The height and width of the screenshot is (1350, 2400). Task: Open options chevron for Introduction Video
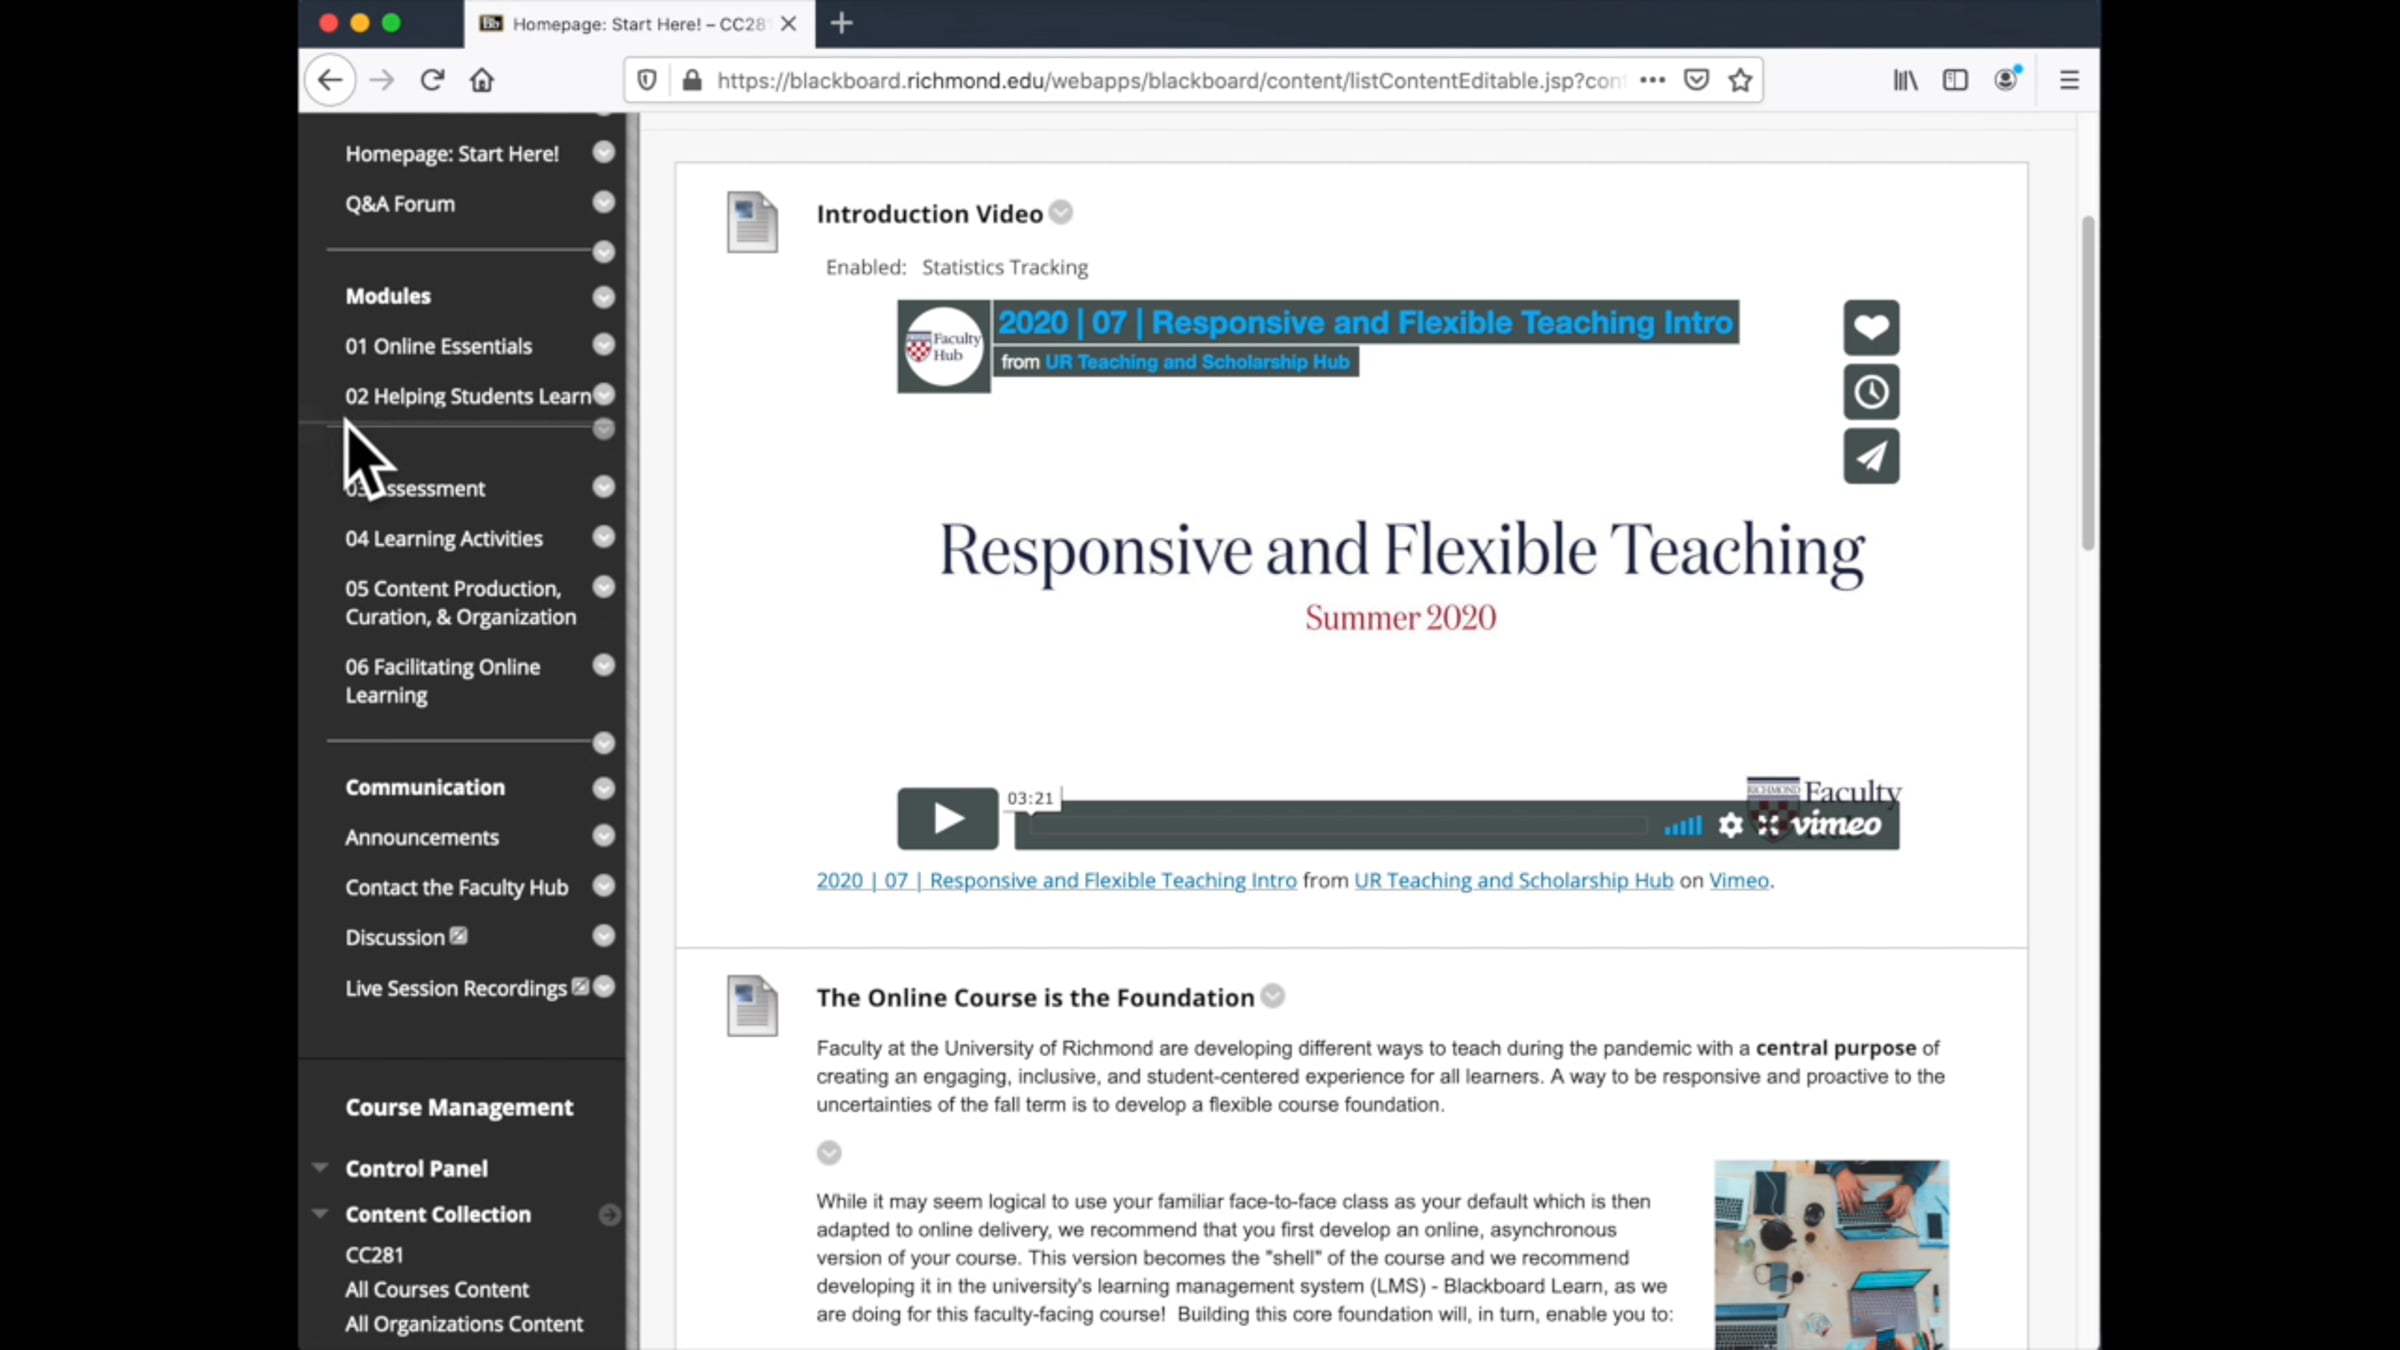[1061, 213]
